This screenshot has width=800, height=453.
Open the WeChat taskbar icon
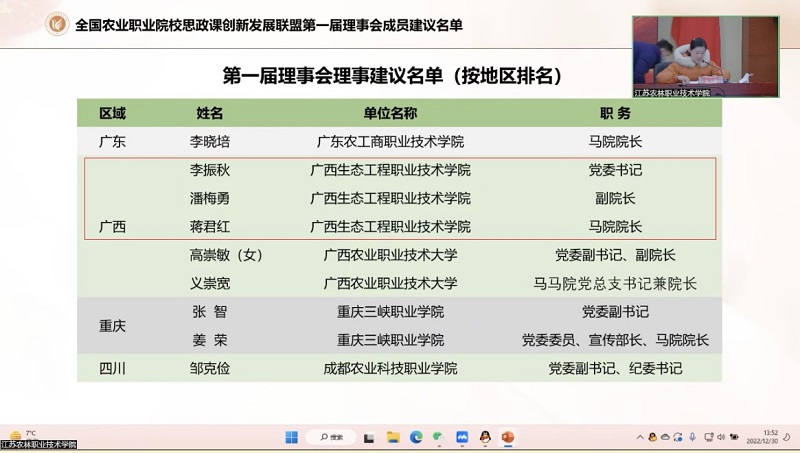pyautogui.click(x=439, y=437)
